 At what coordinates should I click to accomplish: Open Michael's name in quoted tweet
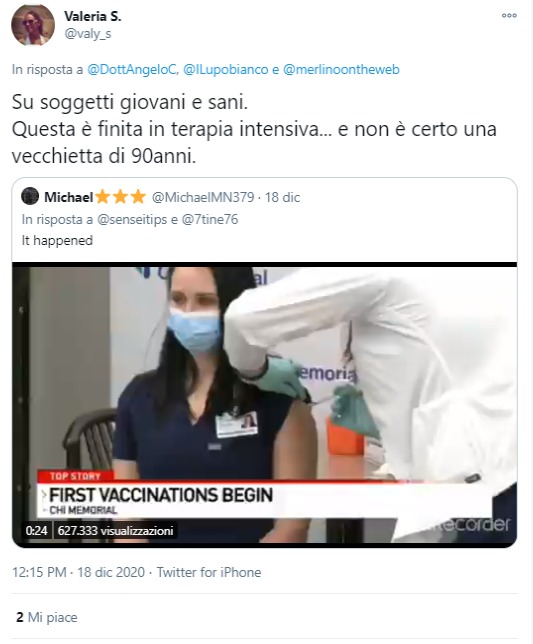(x=69, y=197)
